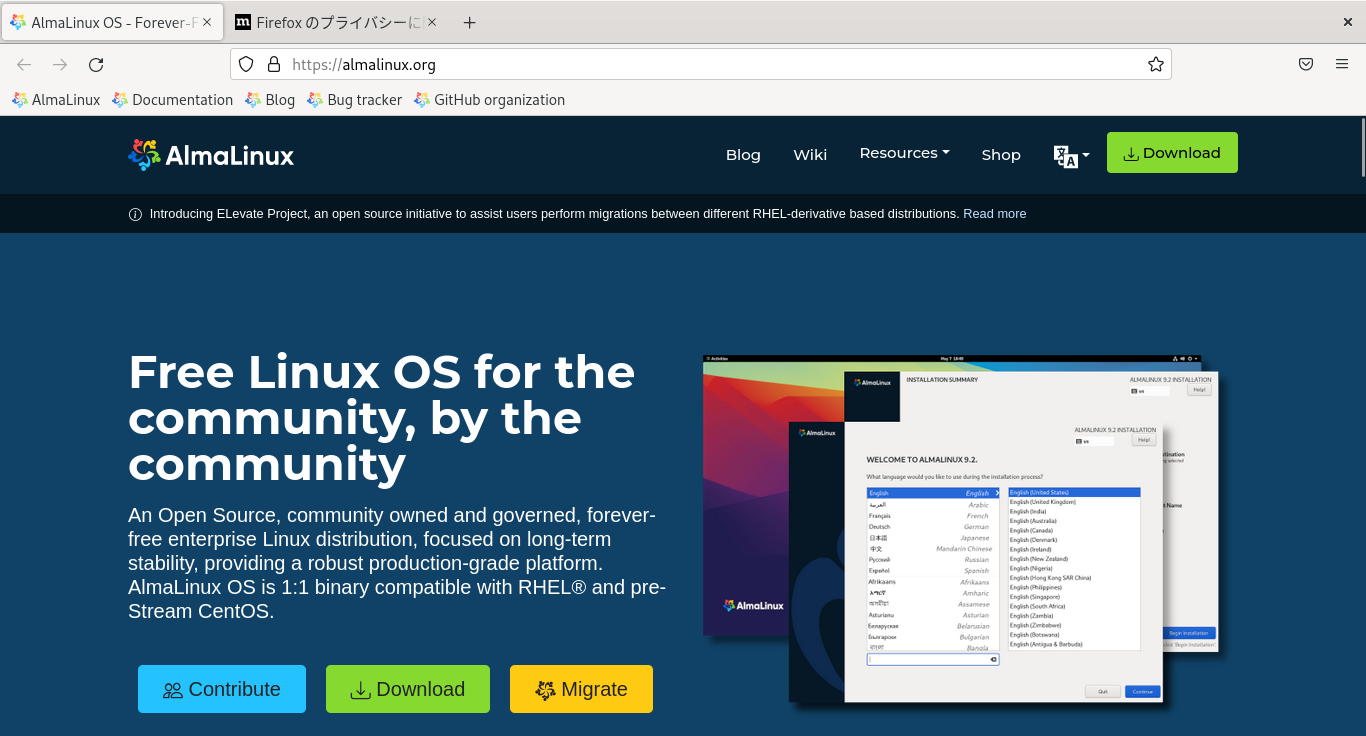Open the Pocket save icon
Screen dimensions: 1366x736
point(1306,64)
